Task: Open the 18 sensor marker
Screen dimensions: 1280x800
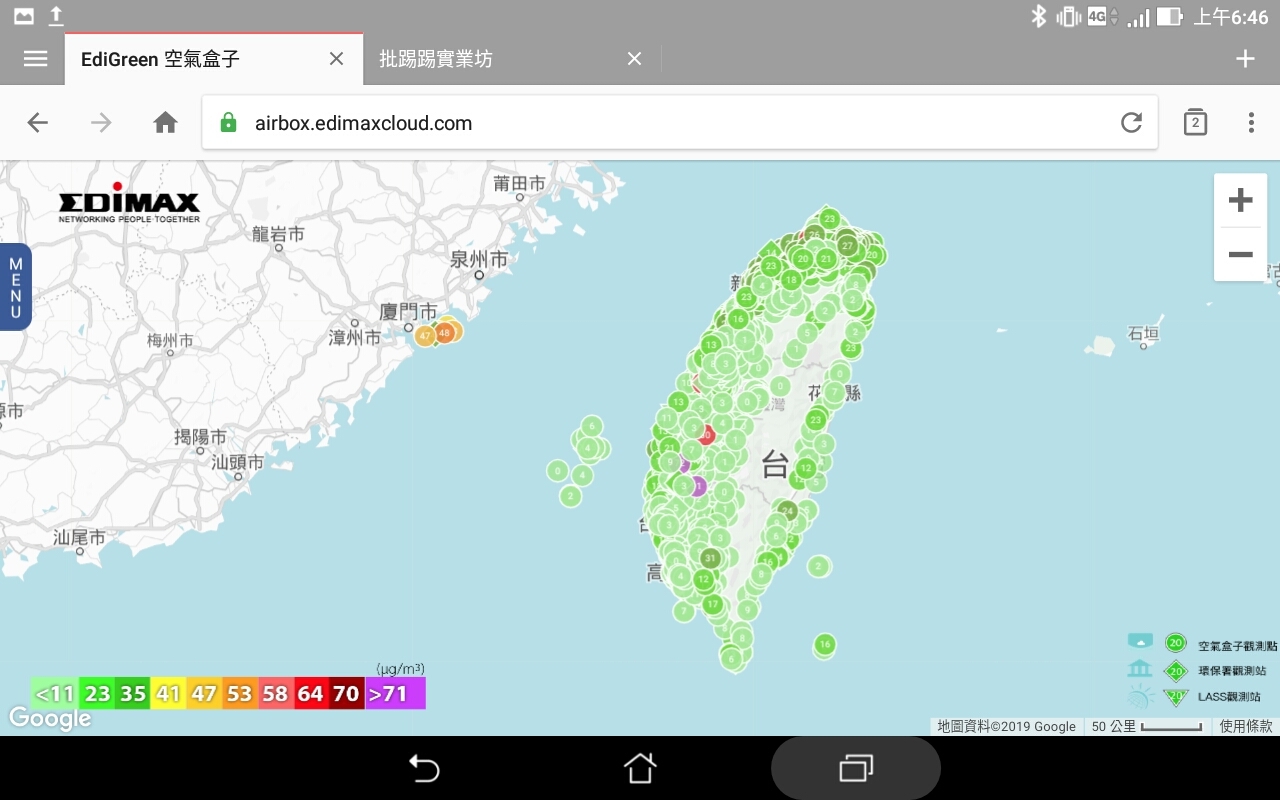Action: [x=791, y=280]
